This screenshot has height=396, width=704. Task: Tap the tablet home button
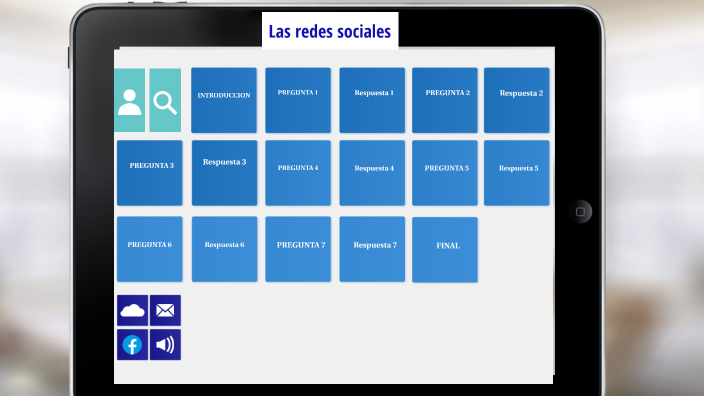tap(580, 211)
